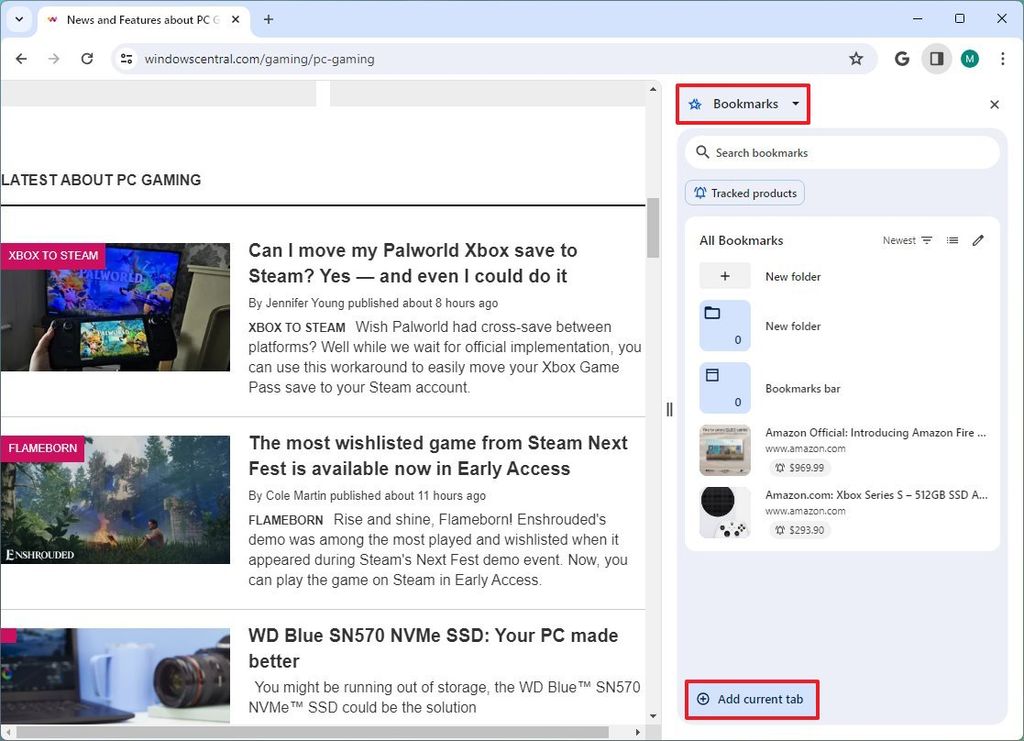The width and height of the screenshot is (1024, 741).
Task: Switch bookmarks to compact list view
Action: click(952, 240)
